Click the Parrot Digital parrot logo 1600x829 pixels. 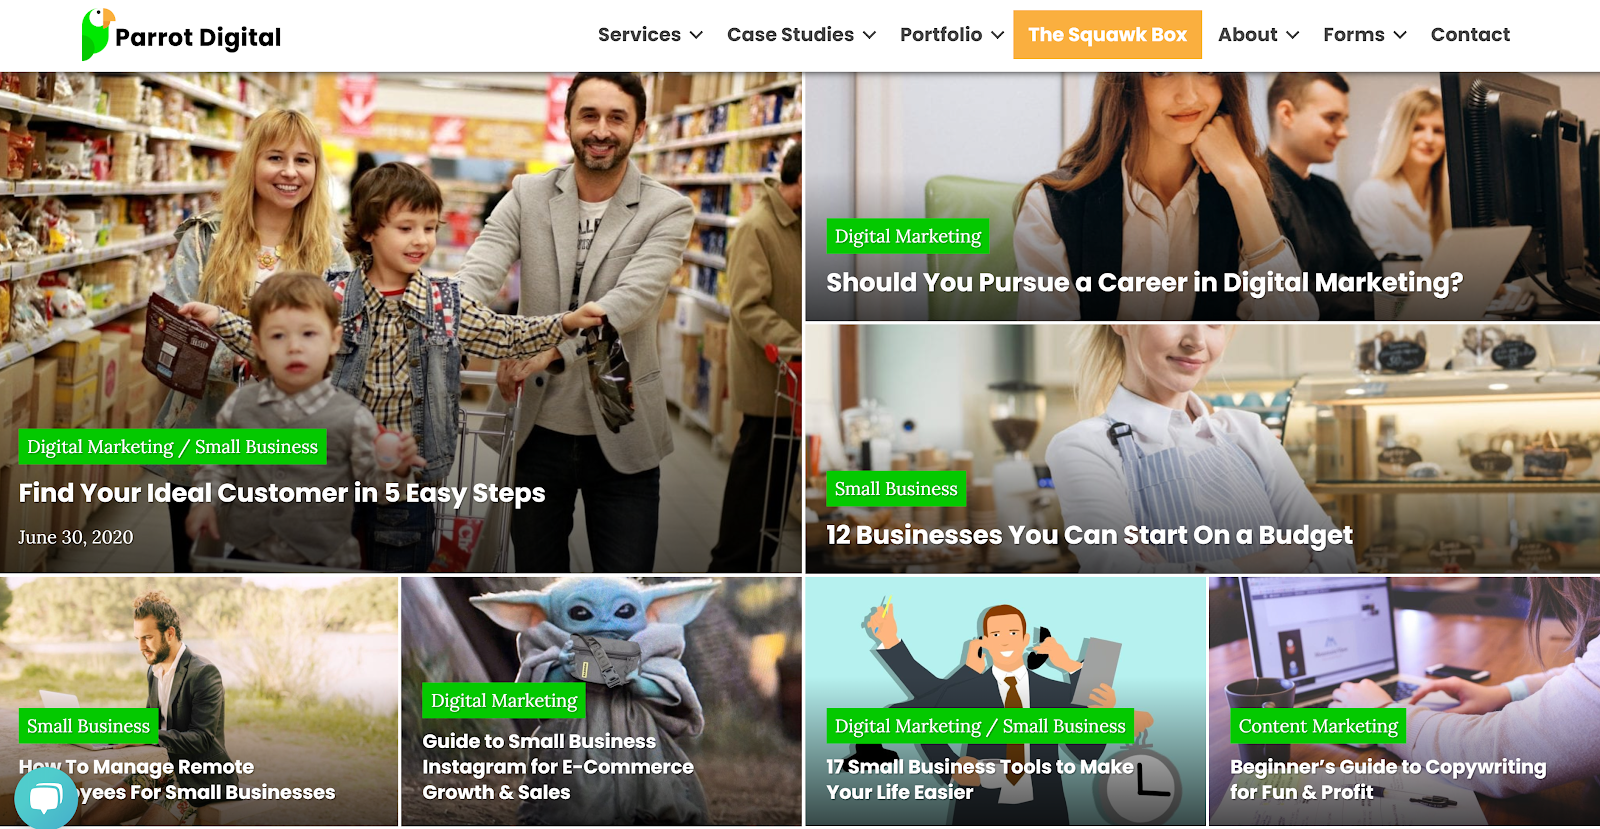[97, 34]
